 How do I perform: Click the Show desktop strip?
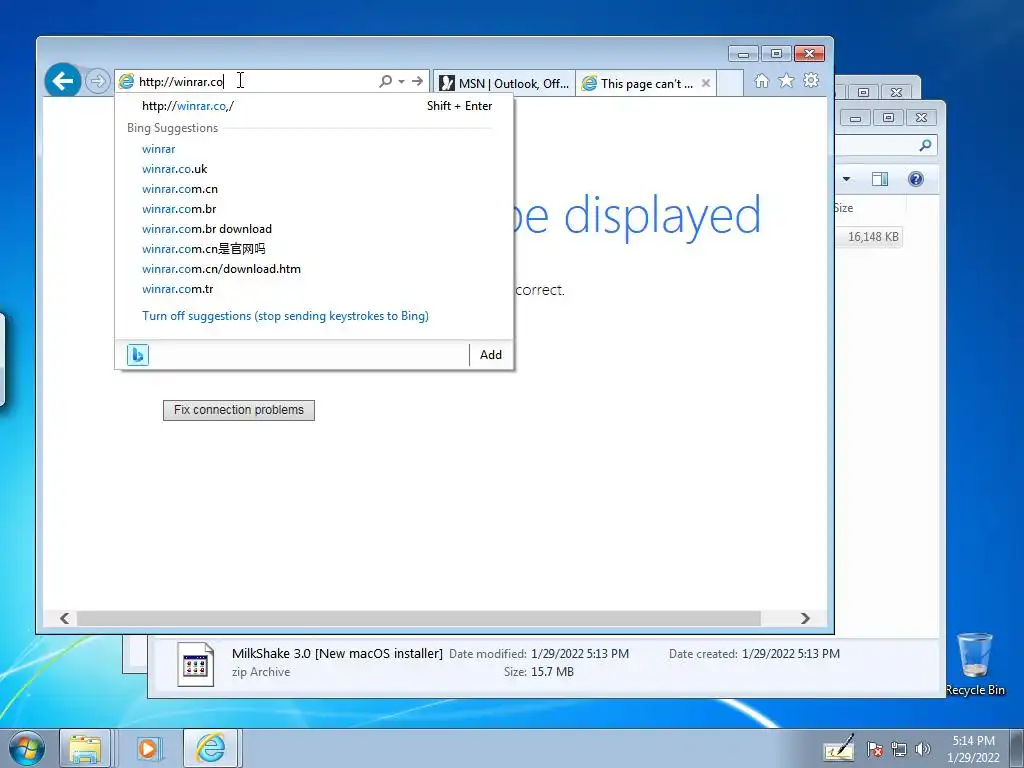(1017, 749)
